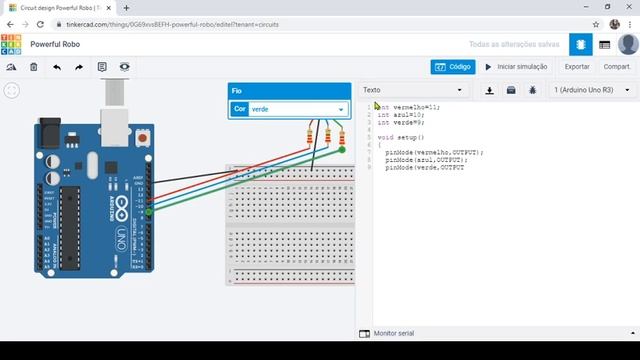Open the Chrome profile avatar

[x=614, y=24]
